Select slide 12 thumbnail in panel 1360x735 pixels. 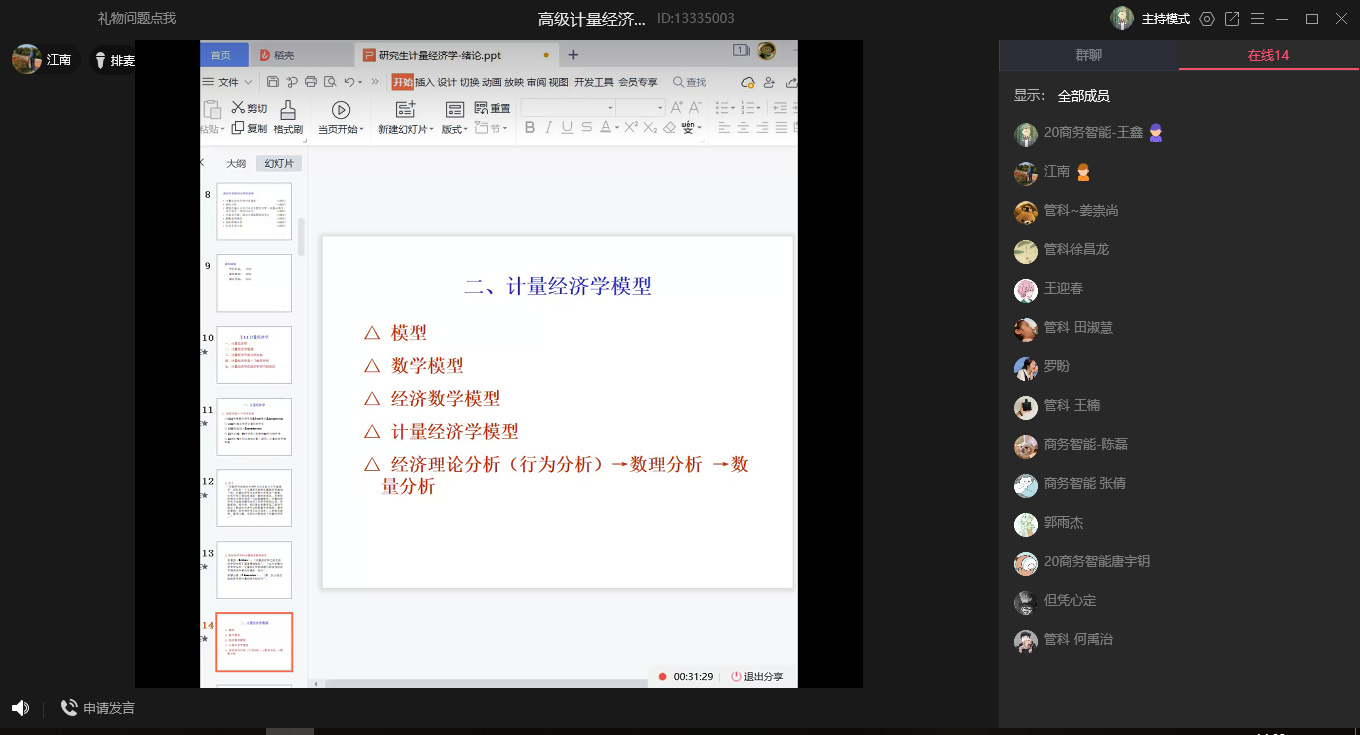point(254,498)
